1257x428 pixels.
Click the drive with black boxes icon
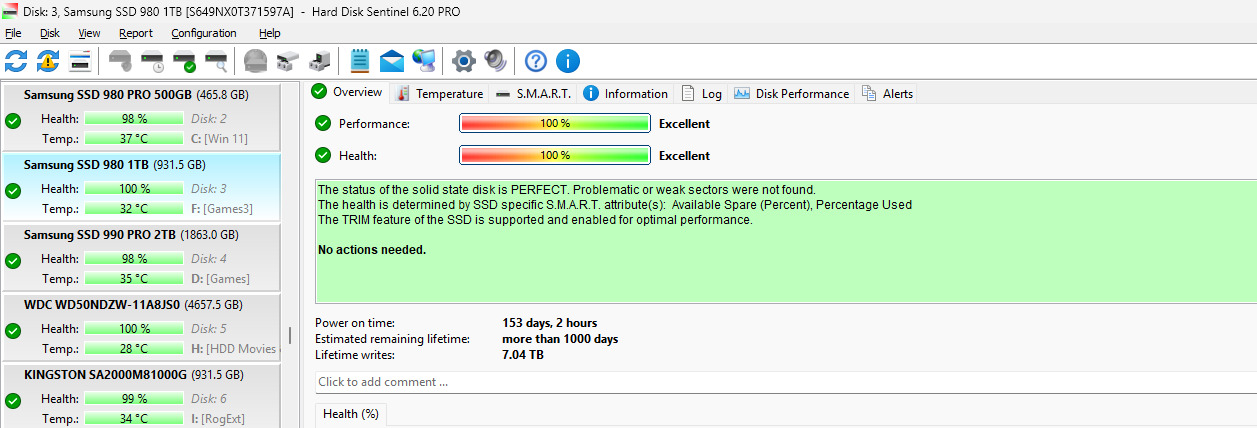[x=319, y=61]
